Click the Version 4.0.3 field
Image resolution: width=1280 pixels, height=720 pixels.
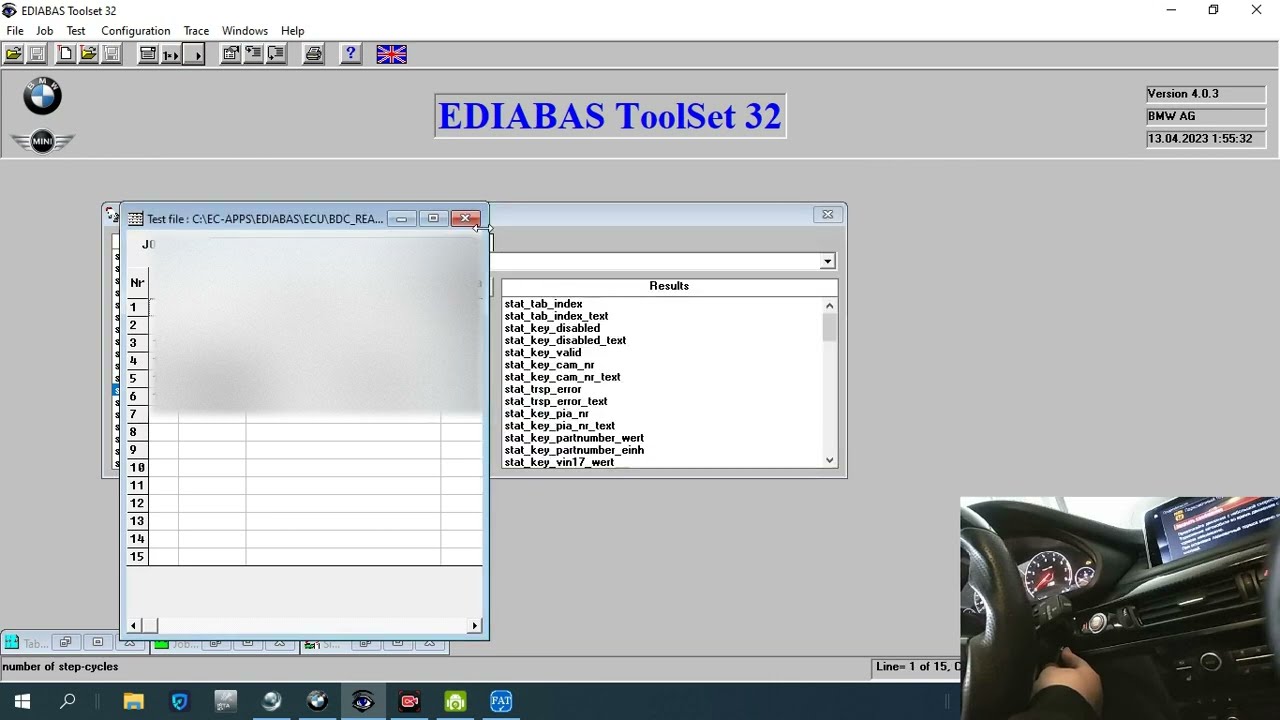click(x=1206, y=94)
